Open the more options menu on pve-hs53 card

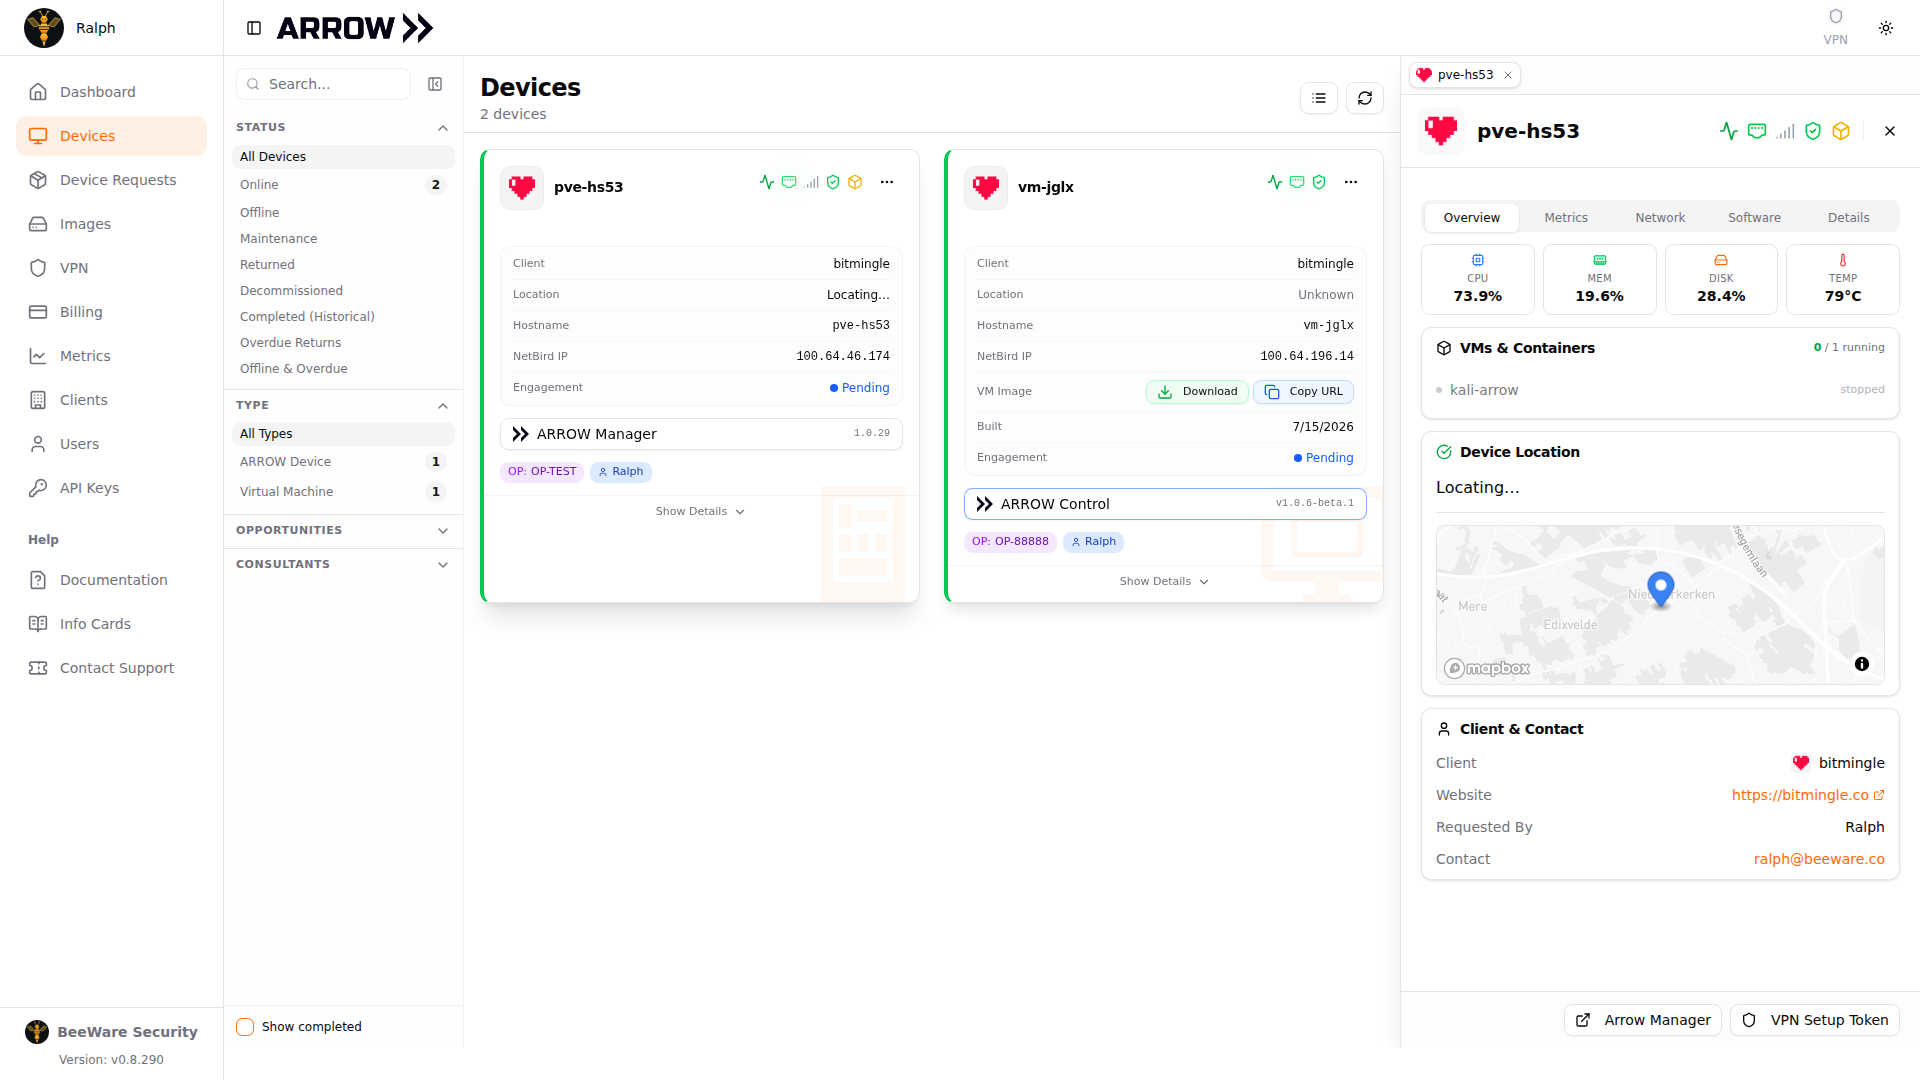point(887,182)
